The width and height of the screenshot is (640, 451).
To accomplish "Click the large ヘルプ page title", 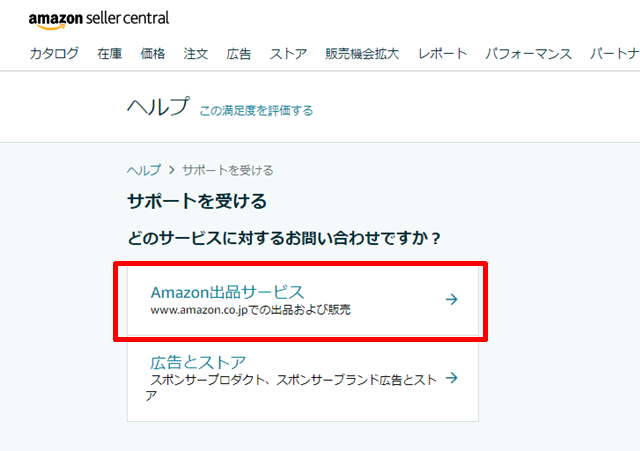I will 158,107.
